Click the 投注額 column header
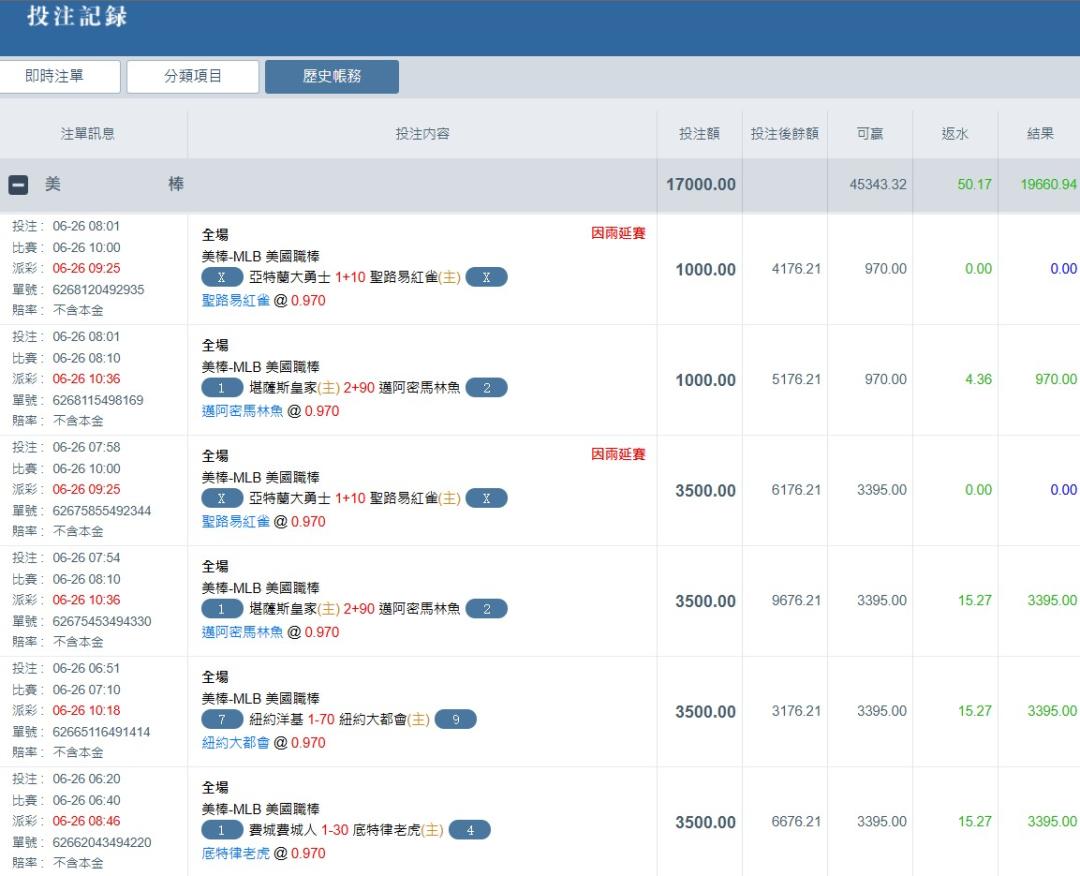 [x=699, y=134]
